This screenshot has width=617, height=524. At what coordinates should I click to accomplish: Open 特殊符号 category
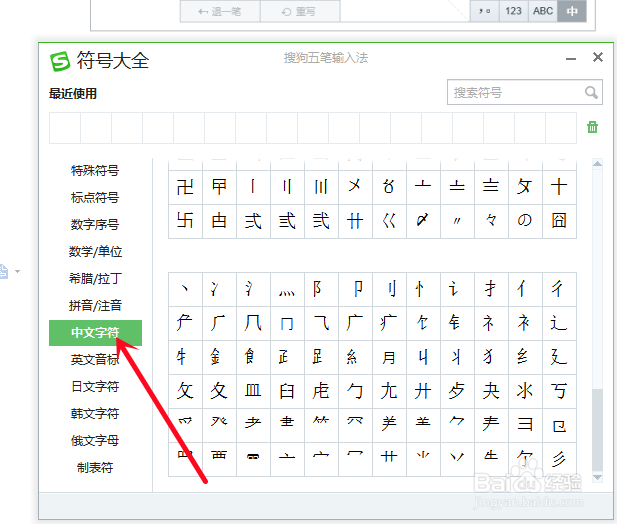pyautogui.click(x=95, y=170)
